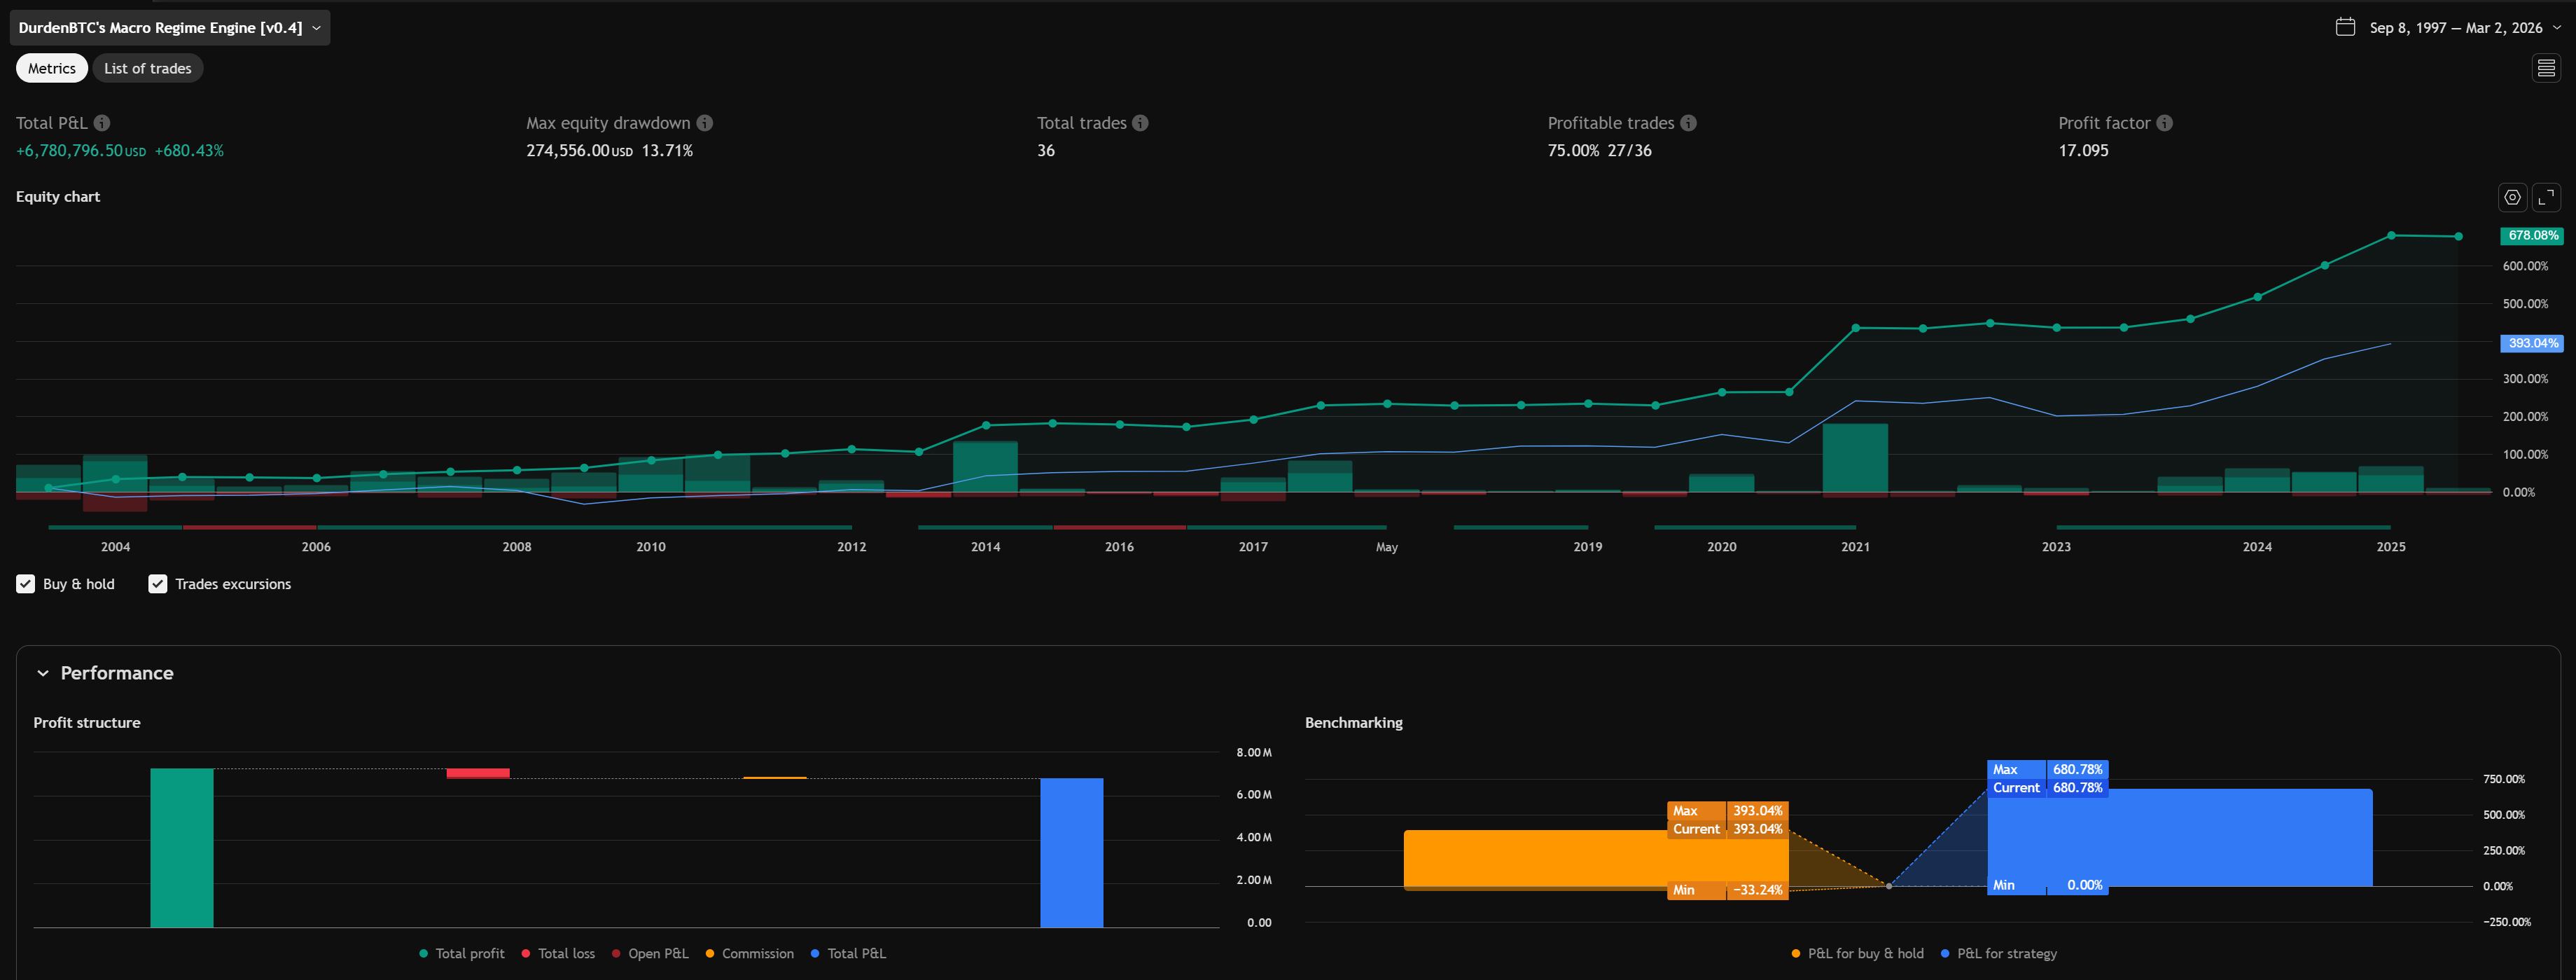Open the calendar date picker icon
Screen dimensions: 2576x980
coord(2346,27)
